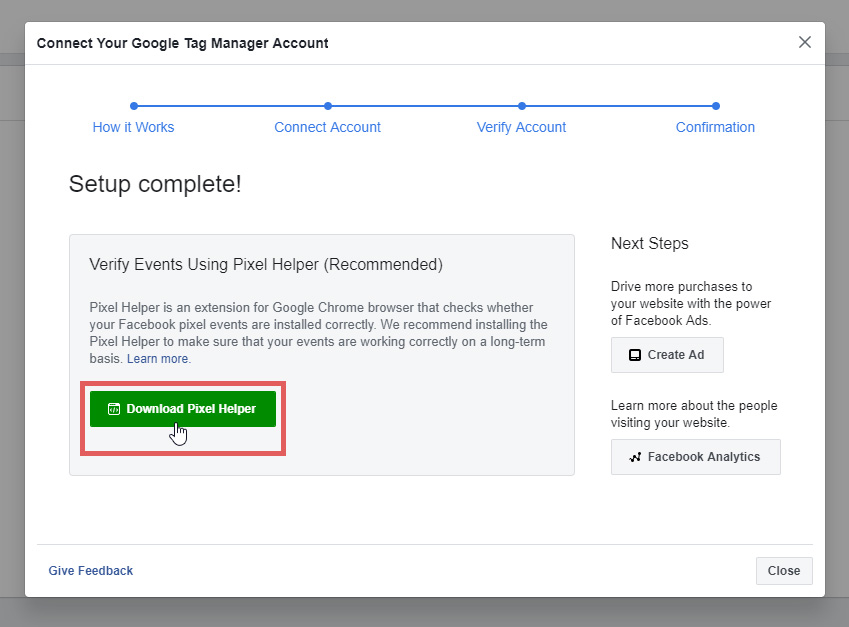849x627 pixels.
Task: Go to the Confirmation step
Action: coord(715,127)
